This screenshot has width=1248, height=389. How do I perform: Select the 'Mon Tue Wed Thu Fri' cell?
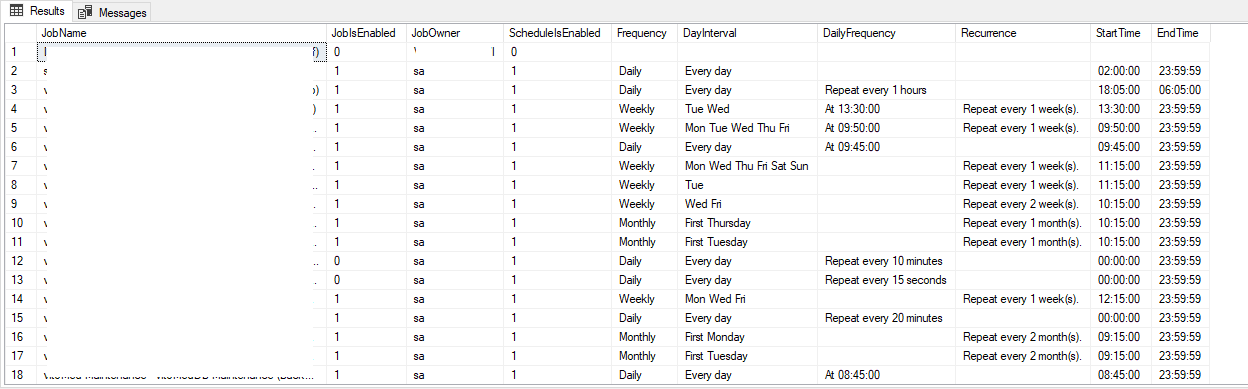coord(748,128)
